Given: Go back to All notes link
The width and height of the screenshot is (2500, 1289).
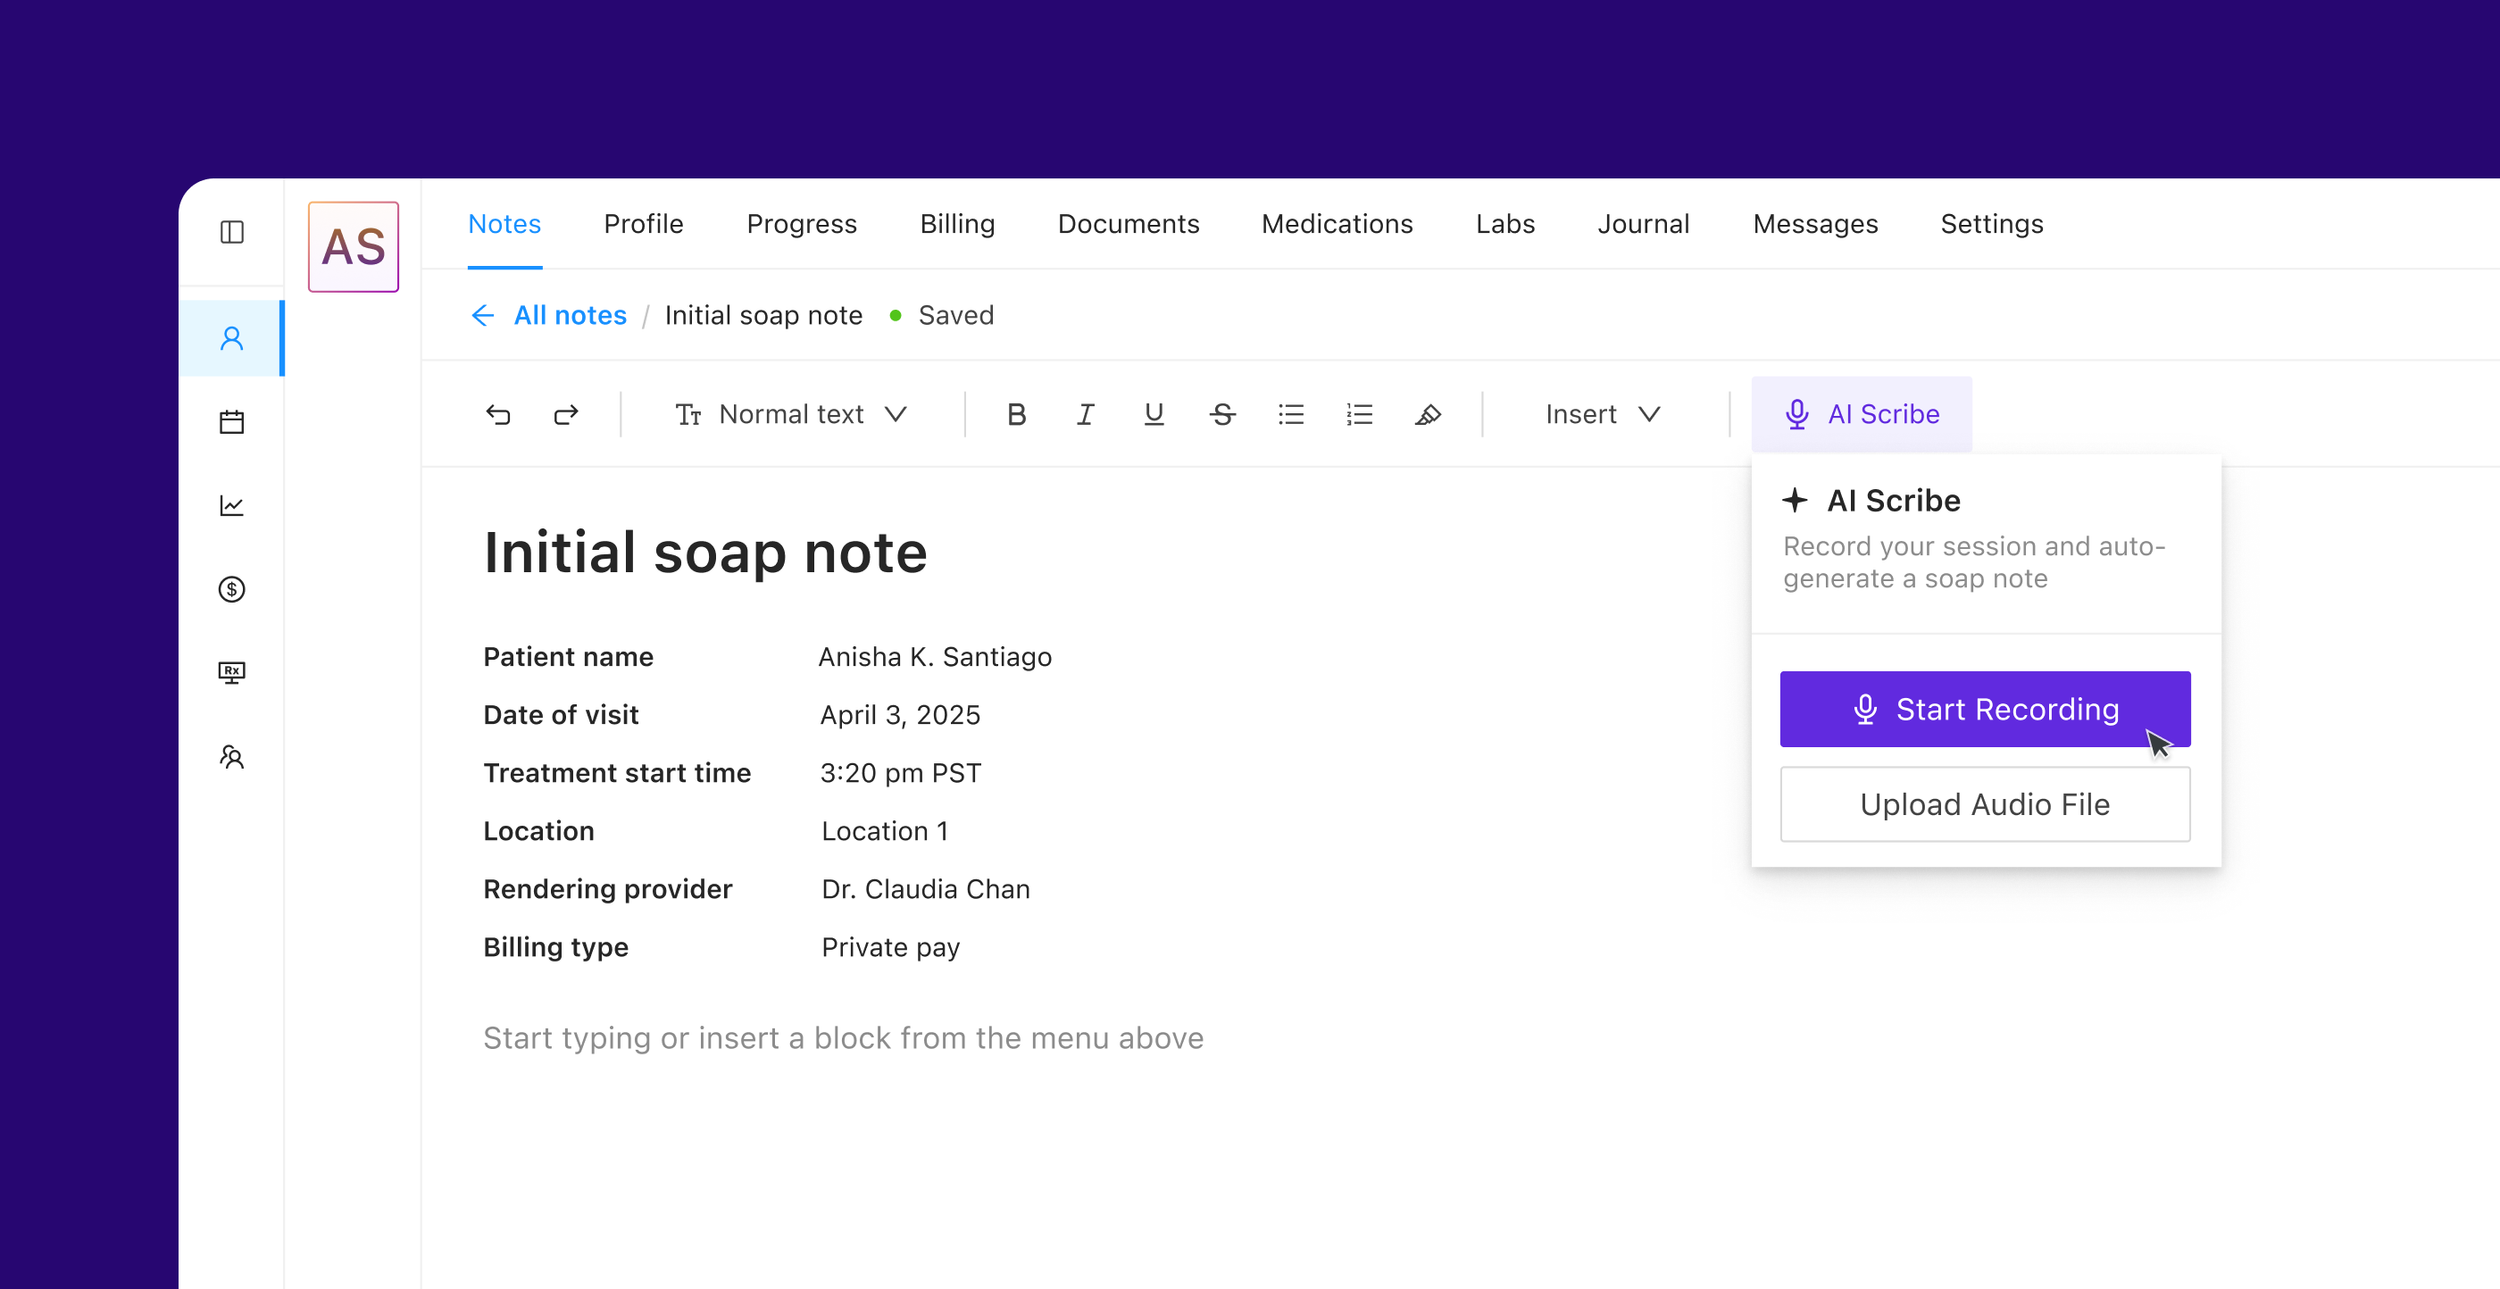Looking at the screenshot, I should 569,315.
